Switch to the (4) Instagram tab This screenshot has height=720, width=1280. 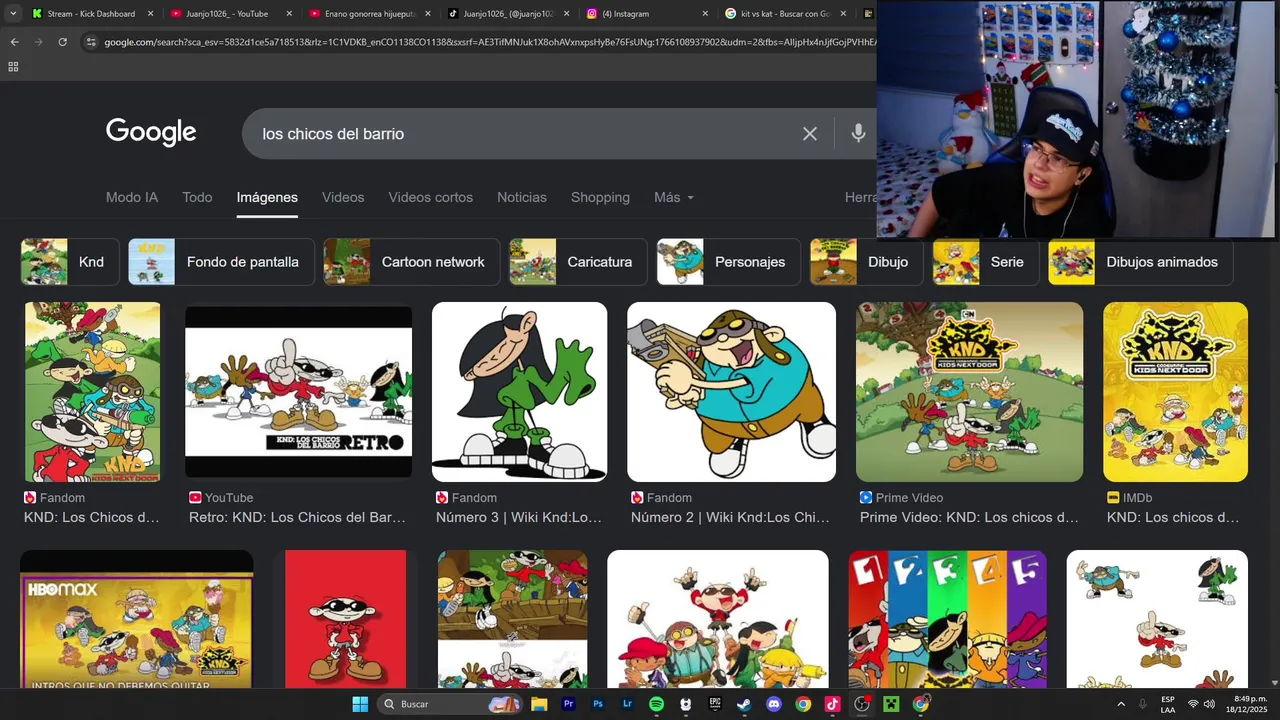(646, 14)
